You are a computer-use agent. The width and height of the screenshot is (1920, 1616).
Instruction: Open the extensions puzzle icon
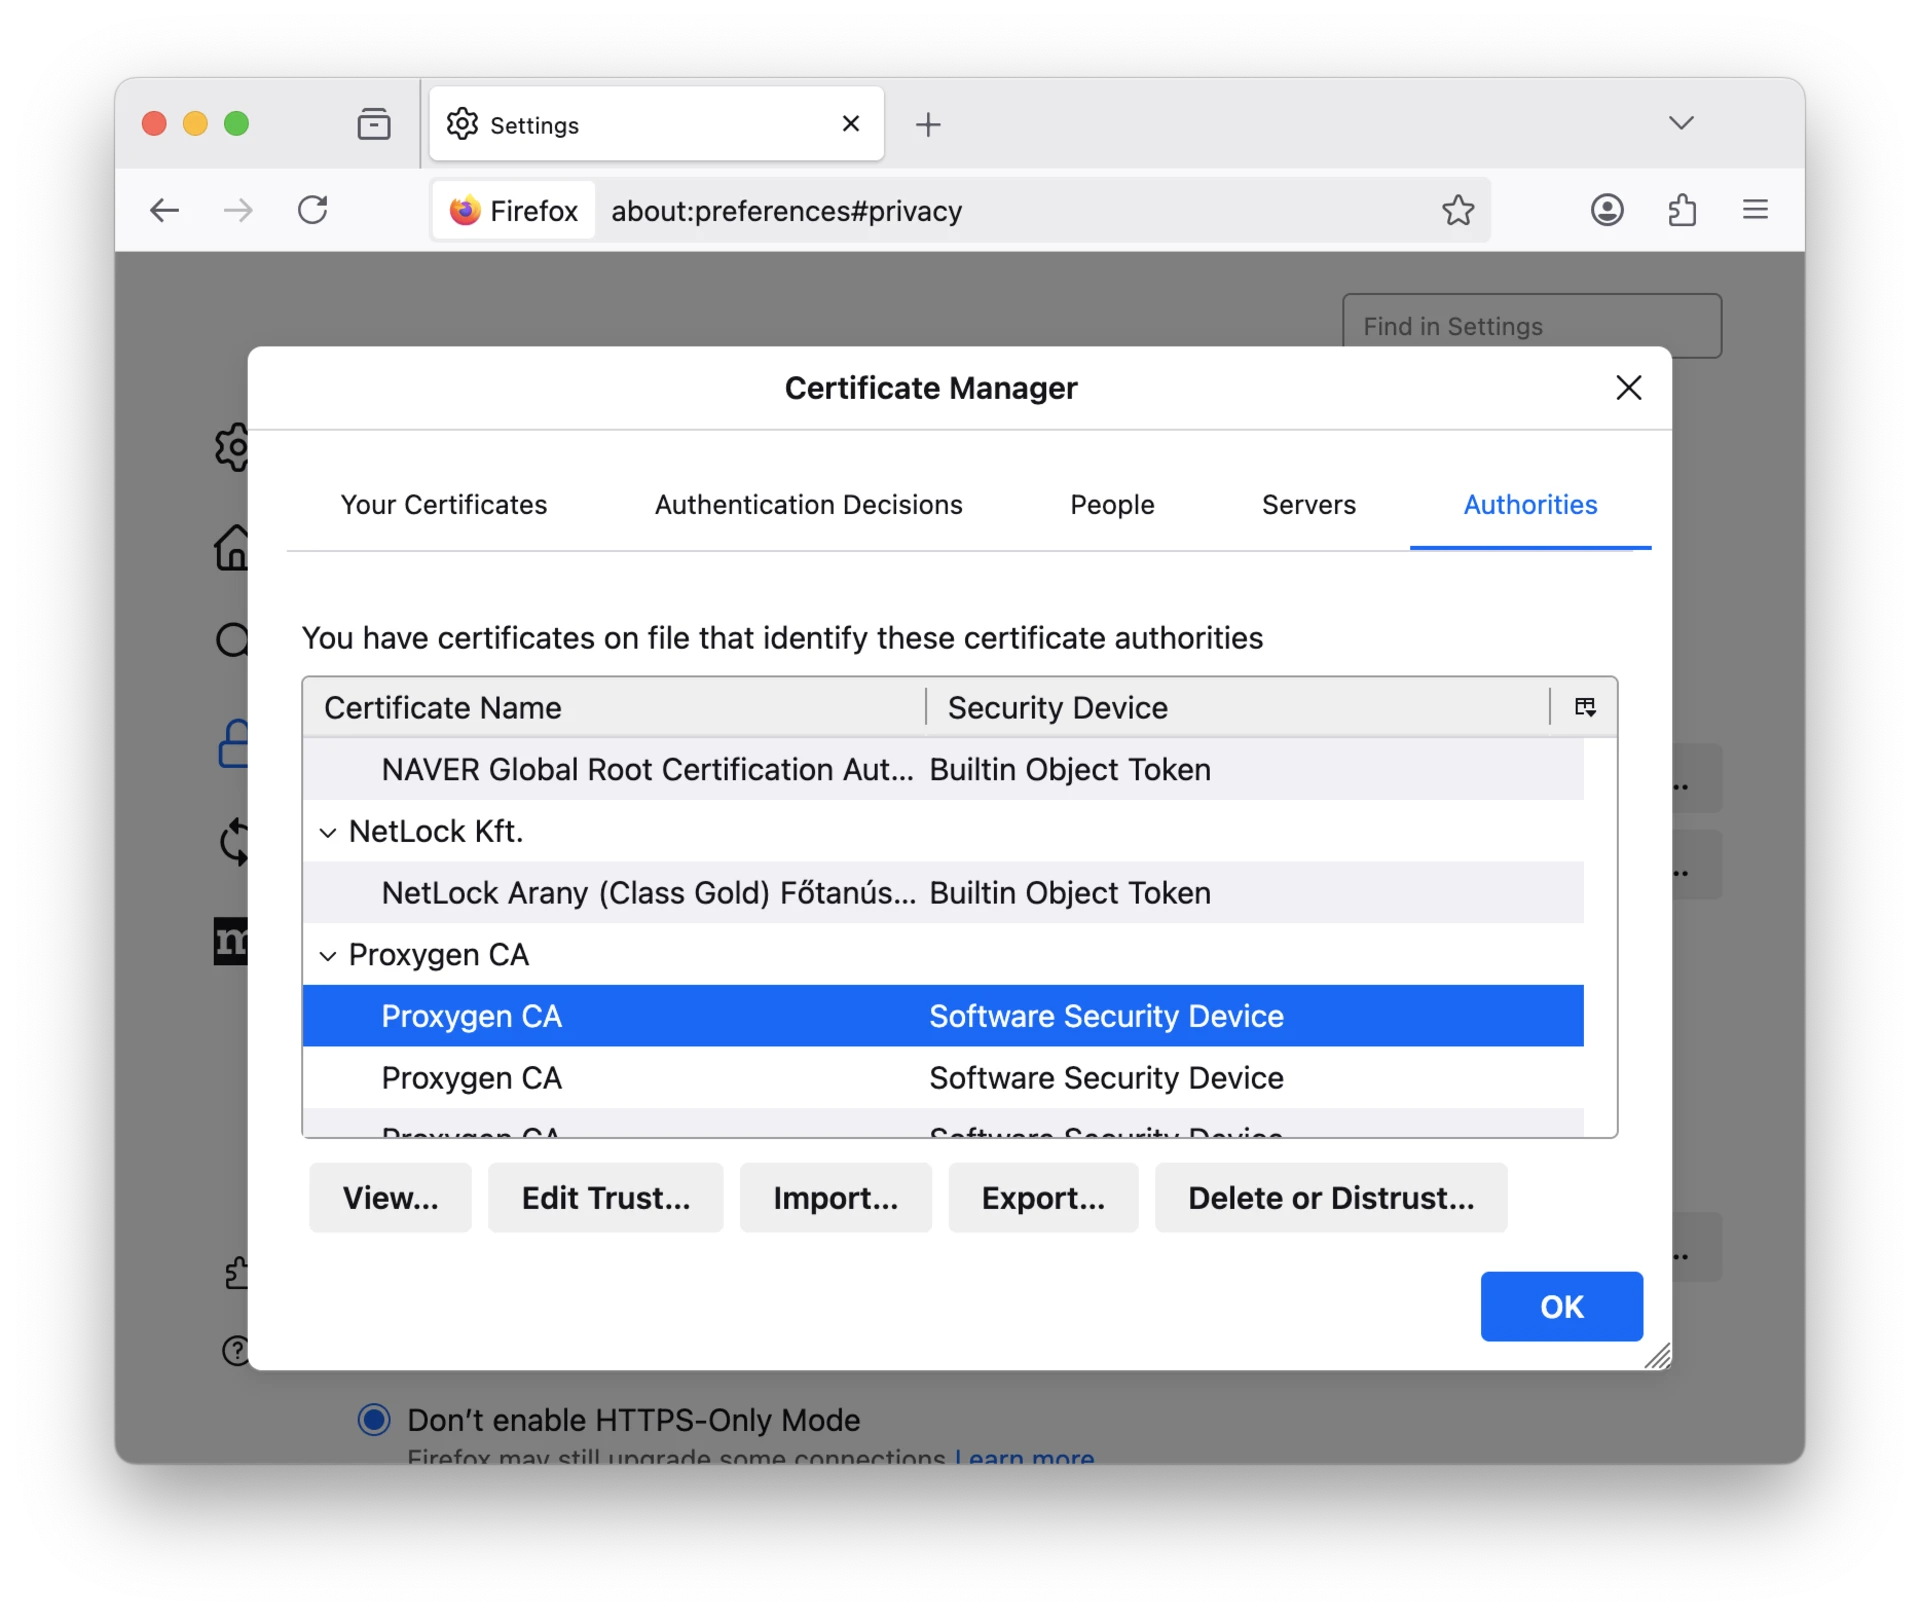point(1682,210)
